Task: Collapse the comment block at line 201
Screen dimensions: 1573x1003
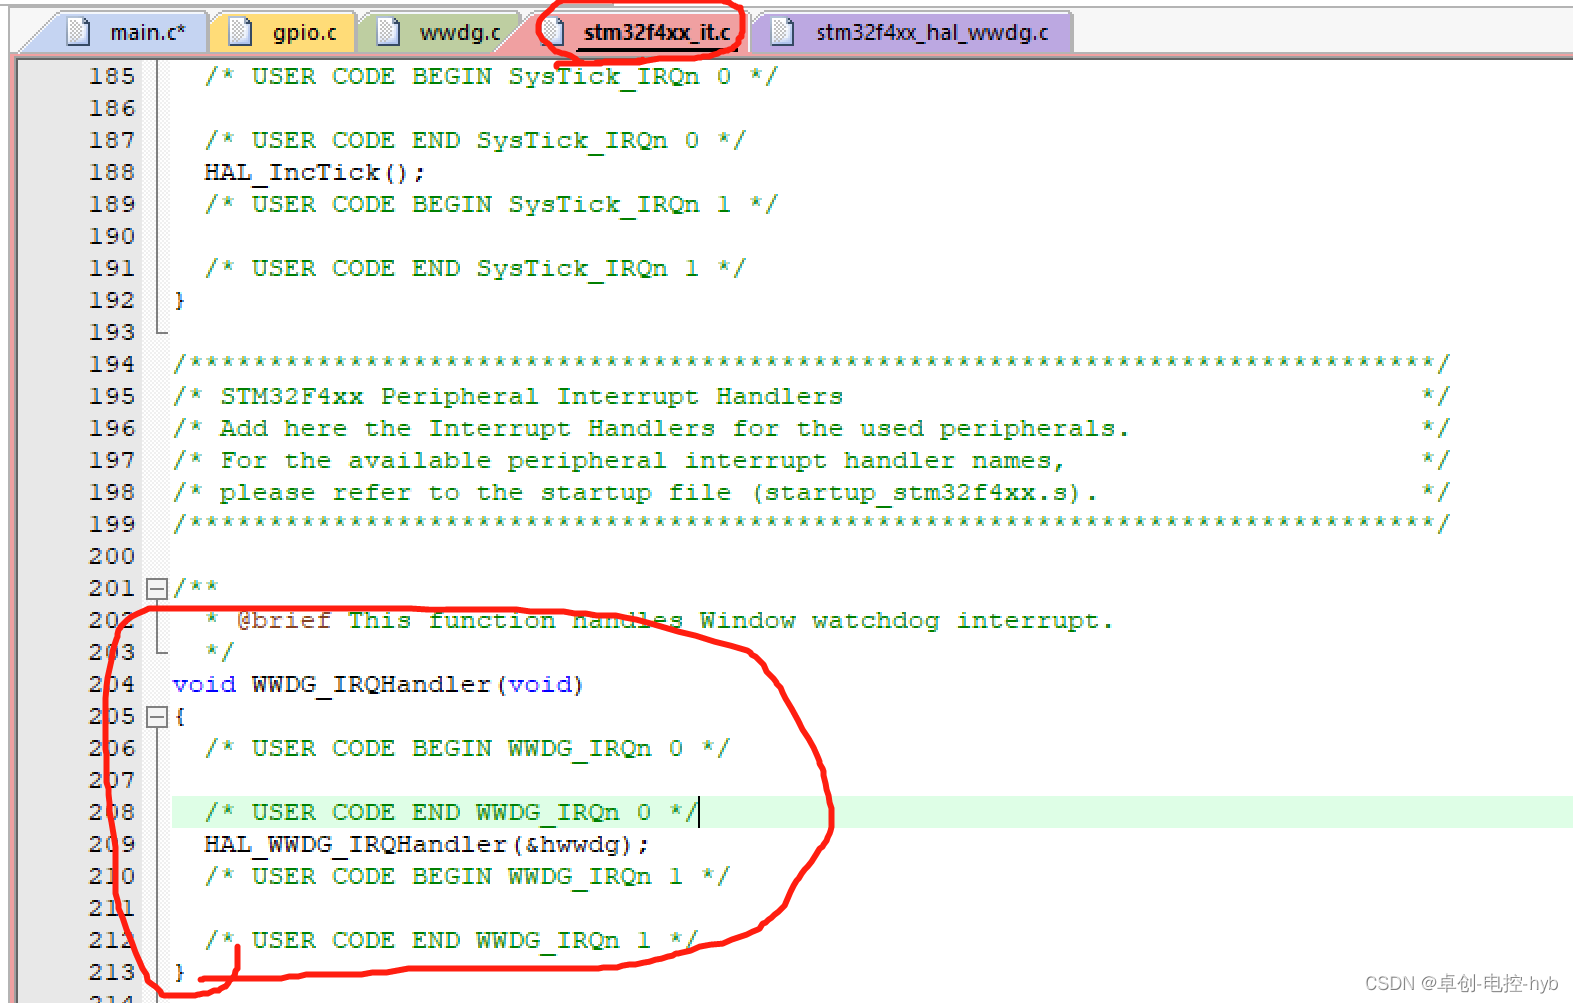Action: click(x=157, y=588)
